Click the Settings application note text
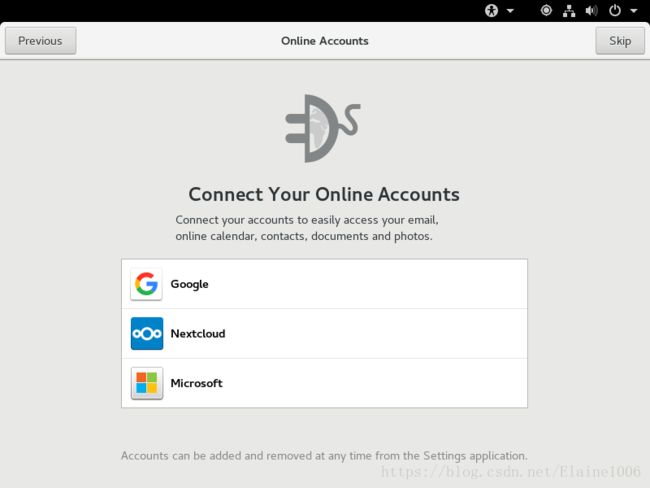650x488 pixels. point(324,456)
